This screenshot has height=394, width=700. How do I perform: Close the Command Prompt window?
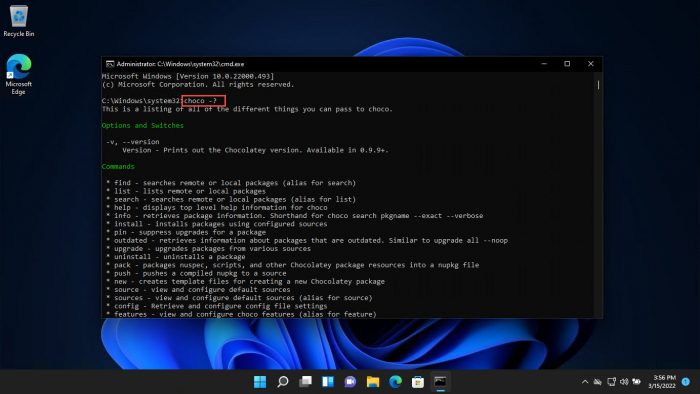(591, 64)
